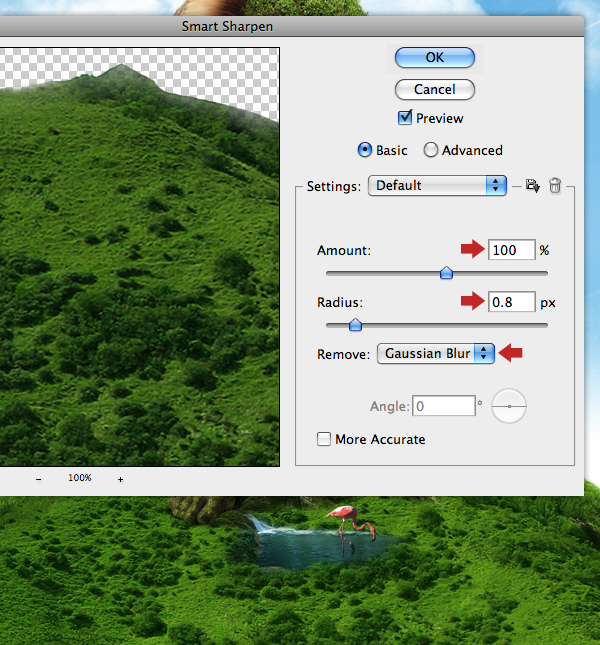
Task: Click the Radius slider handle
Action: coord(355,325)
